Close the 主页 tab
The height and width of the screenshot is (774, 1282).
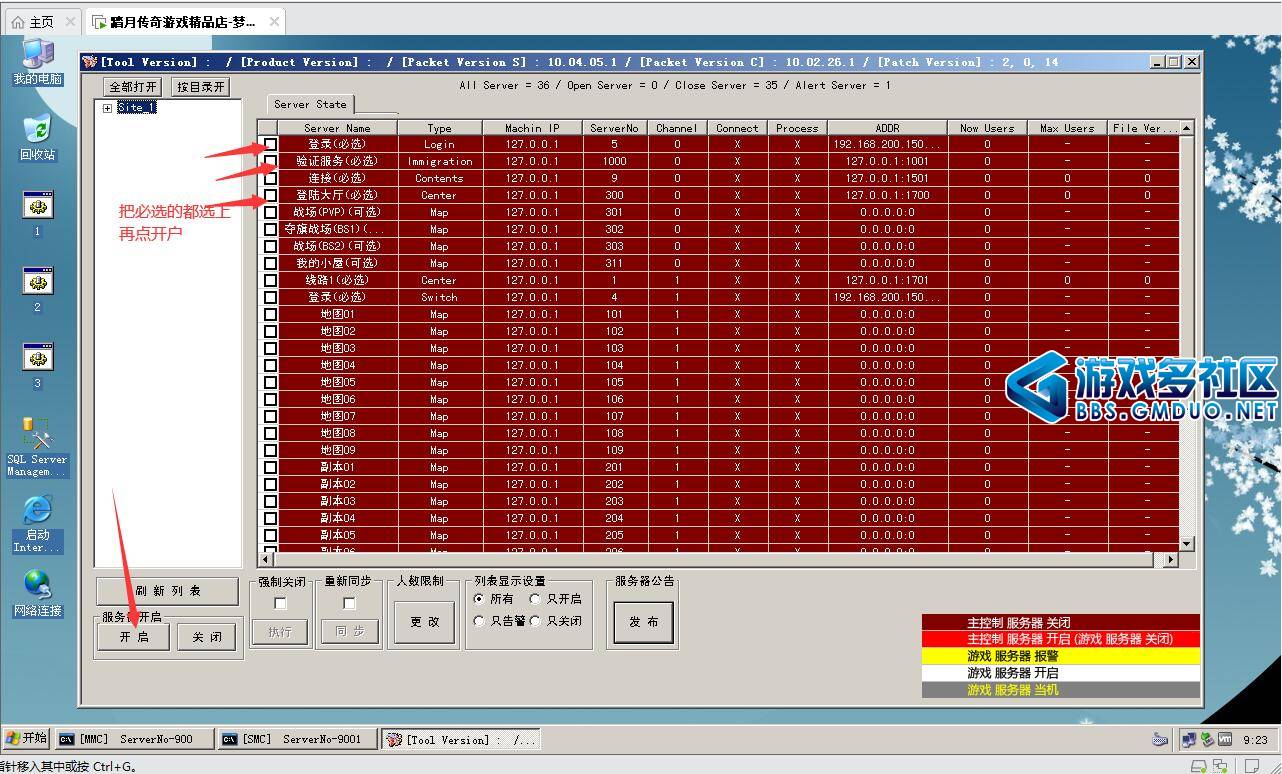[70, 21]
